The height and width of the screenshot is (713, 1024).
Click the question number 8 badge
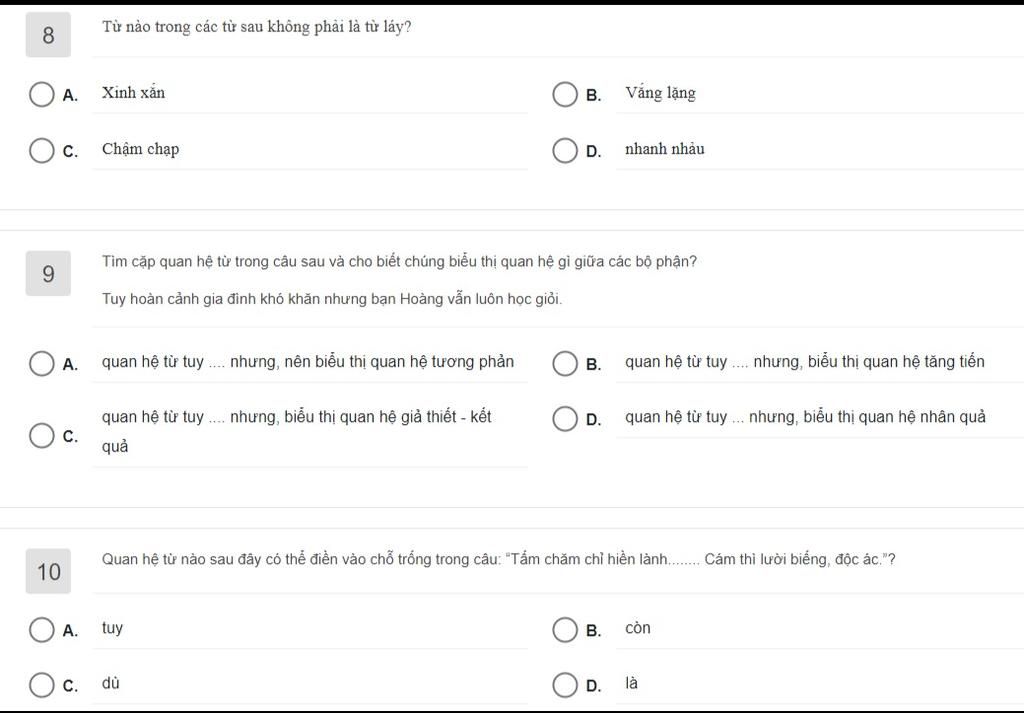click(x=48, y=35)
